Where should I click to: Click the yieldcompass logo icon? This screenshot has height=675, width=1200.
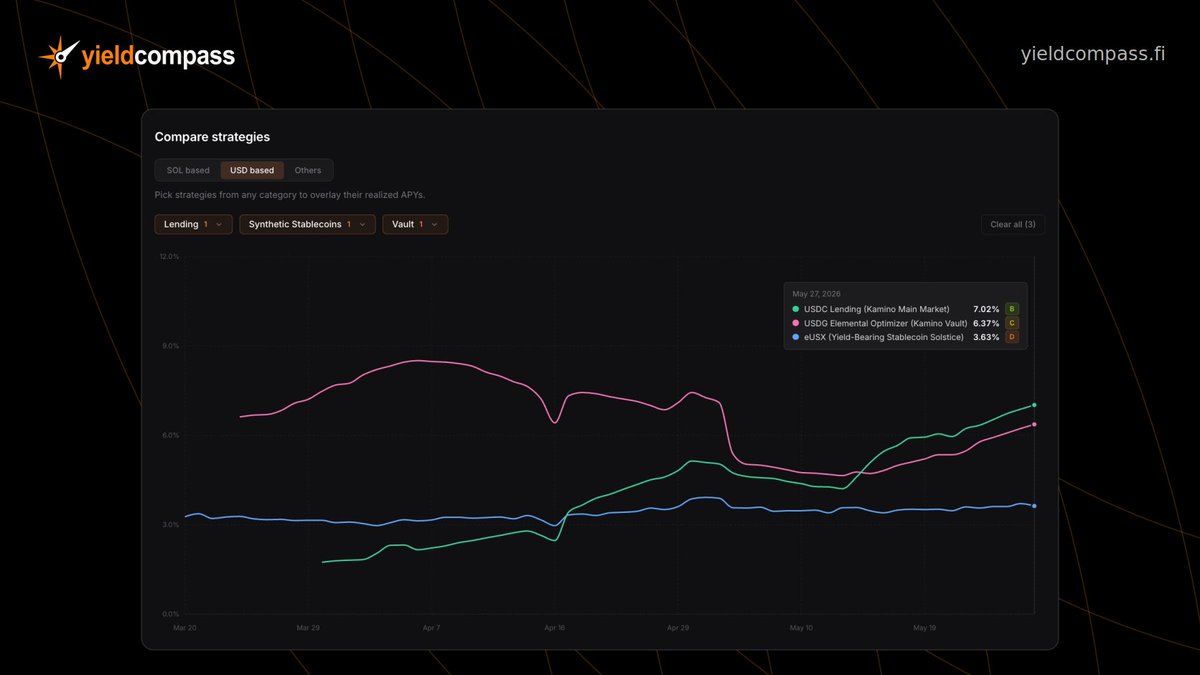(x=59, y=56)
